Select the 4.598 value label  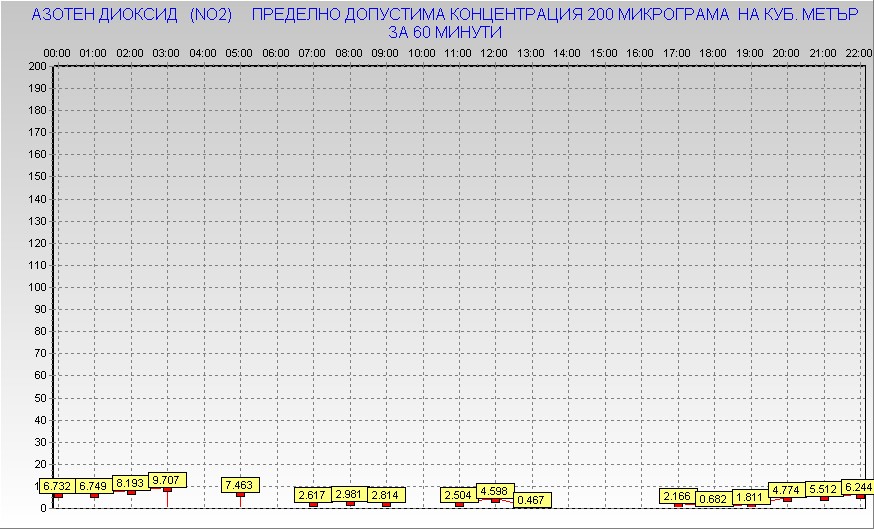pyautogui.click(x=496, y=491)
